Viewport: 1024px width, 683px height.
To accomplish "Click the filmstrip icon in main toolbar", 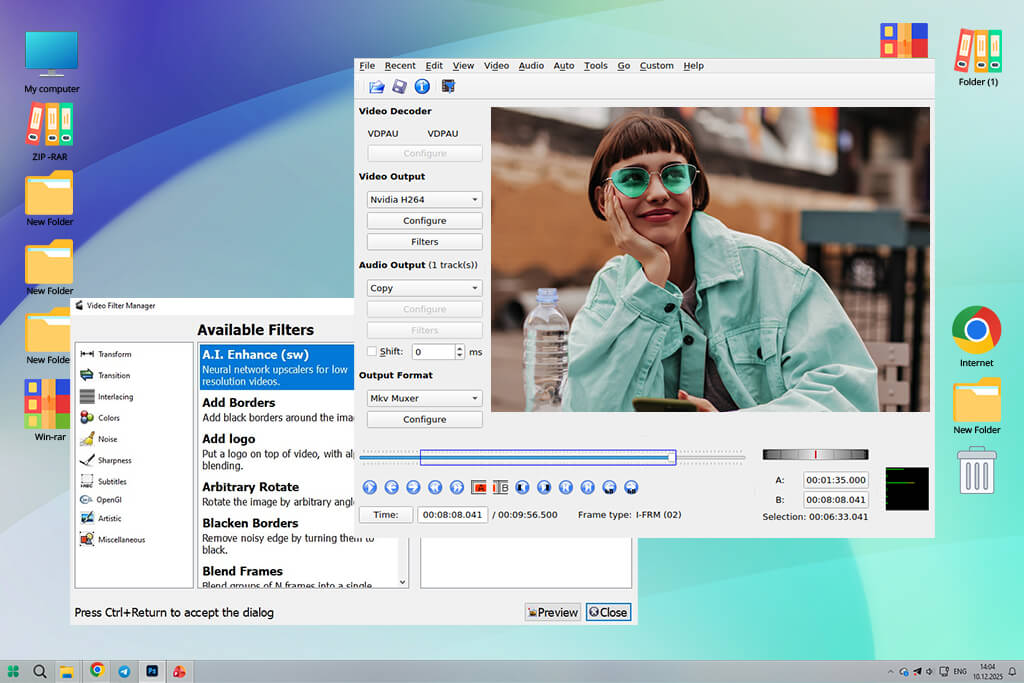I will (448, 86).
